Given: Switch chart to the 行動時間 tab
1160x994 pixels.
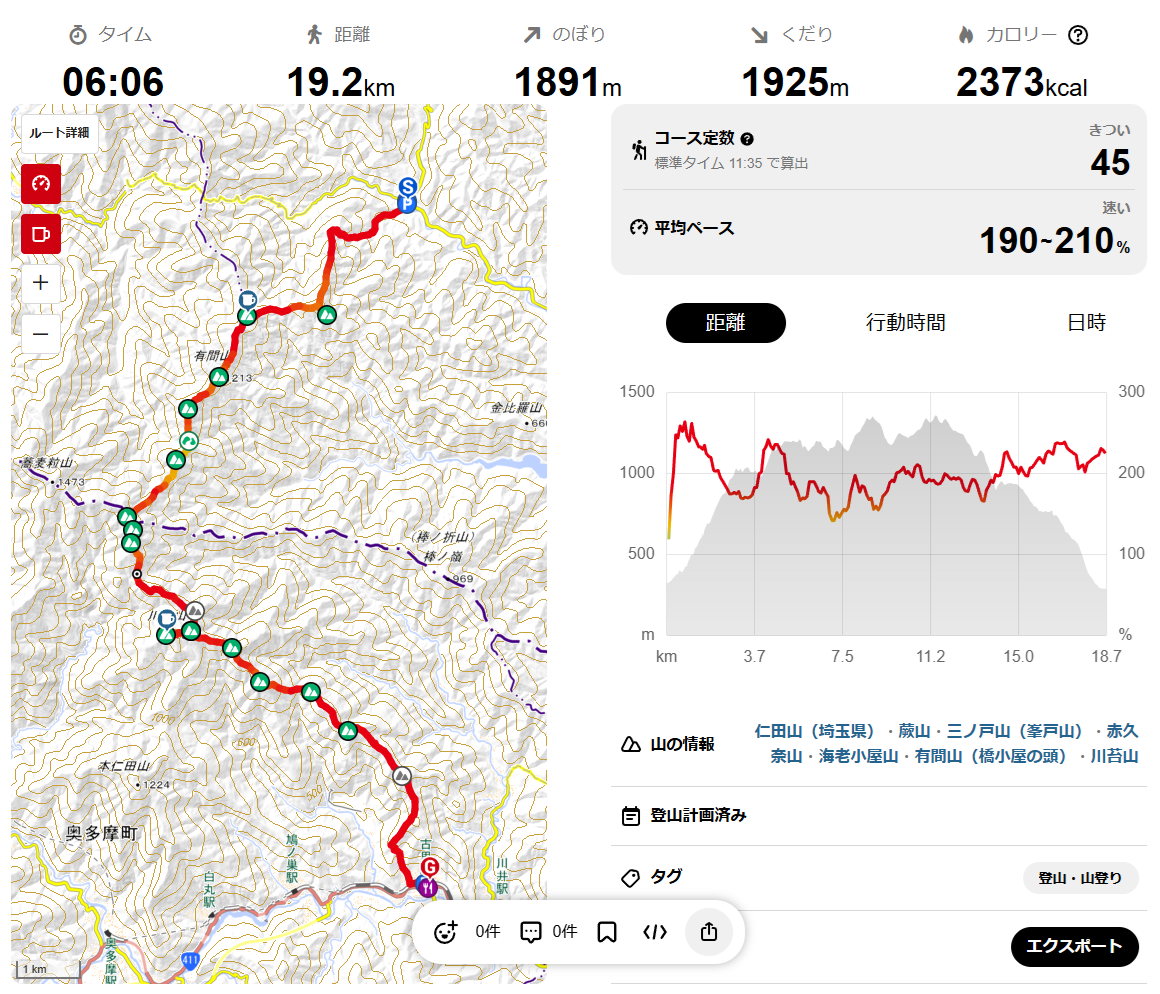Looking at the screenshot, I should pyautogui.click(x=905, y=323).
